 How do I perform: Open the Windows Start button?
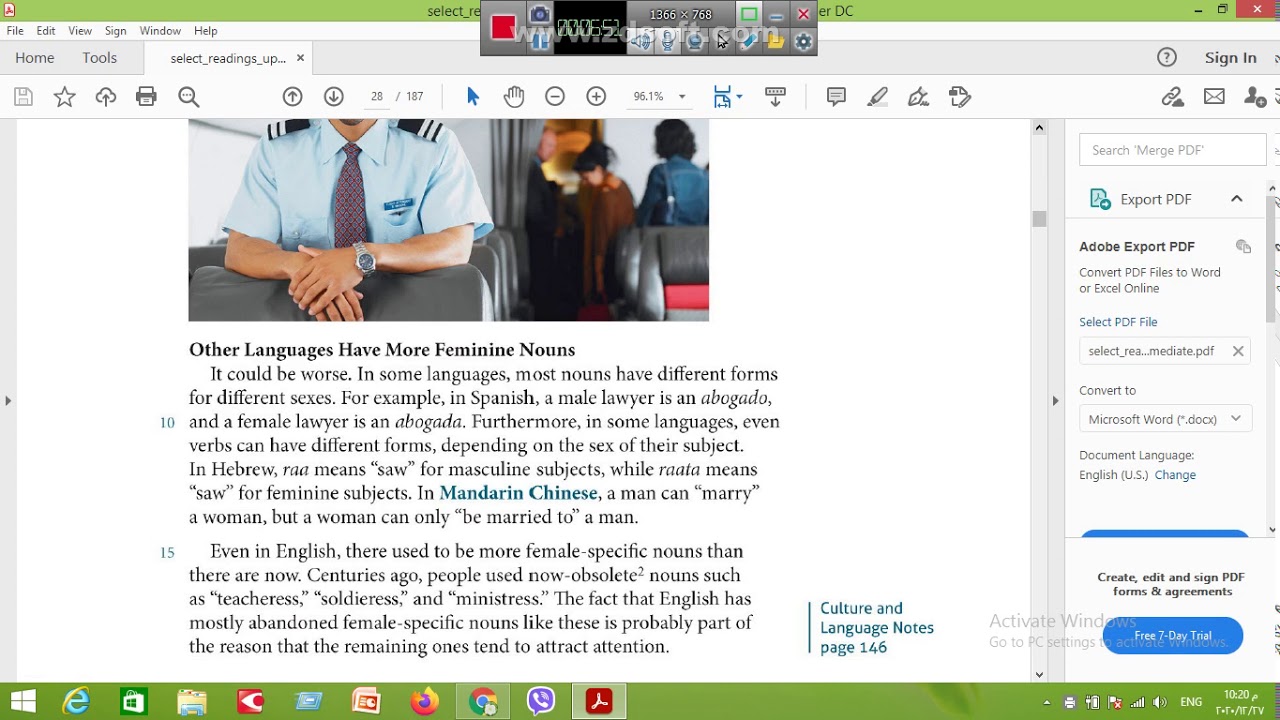pos(22,701)
